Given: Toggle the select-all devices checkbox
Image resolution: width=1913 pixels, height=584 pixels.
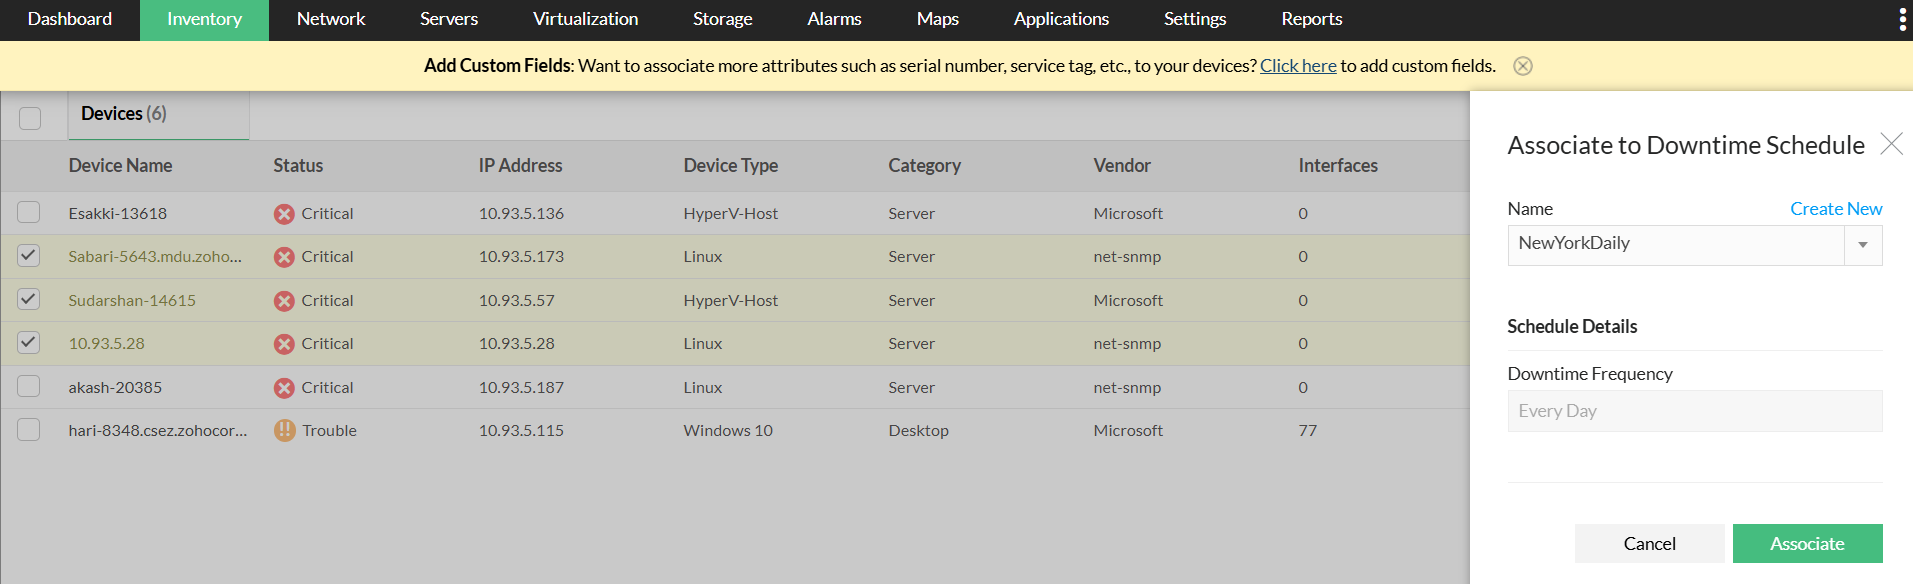Looking at the screenshot, I should [x=30, y=118].
